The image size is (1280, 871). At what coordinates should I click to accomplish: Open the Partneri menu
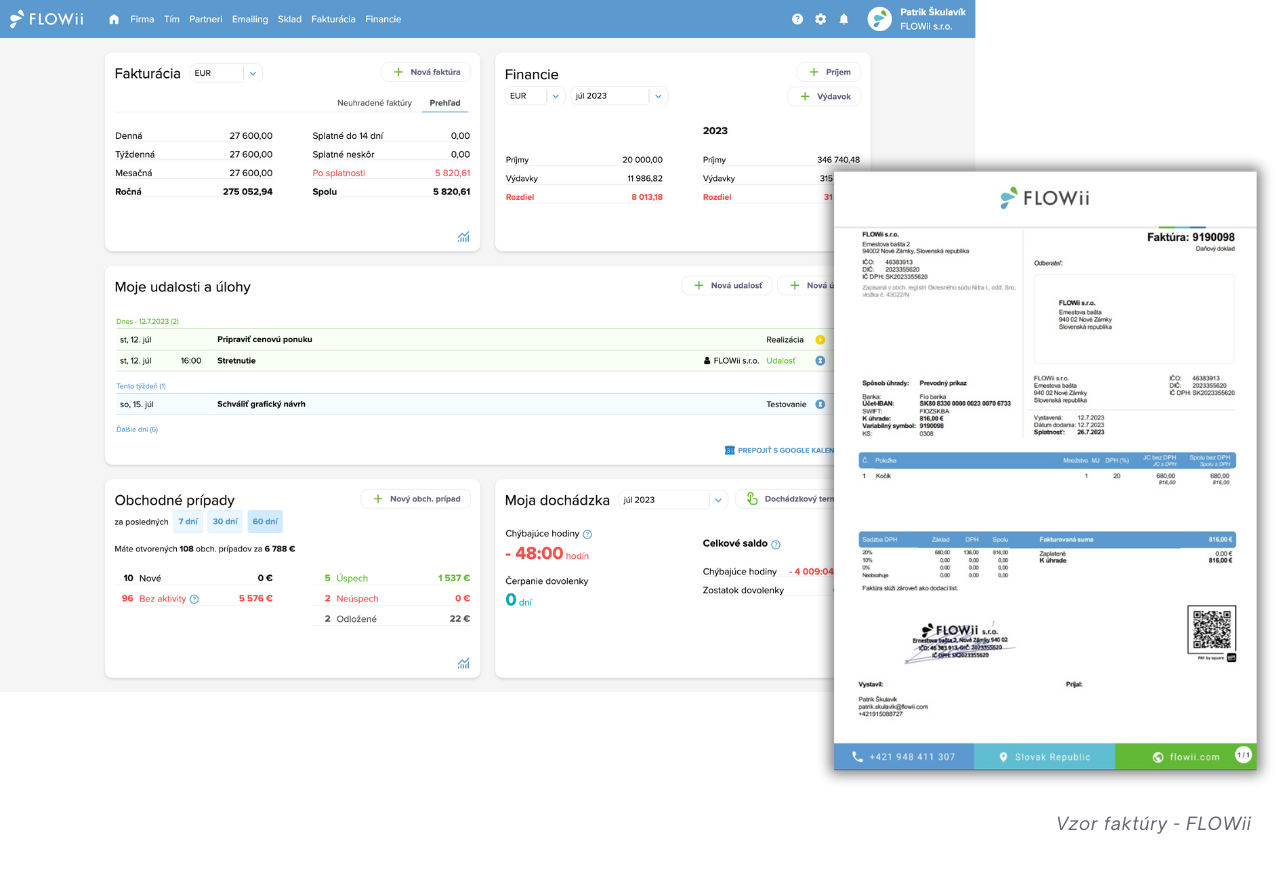(x=206, y=19)
